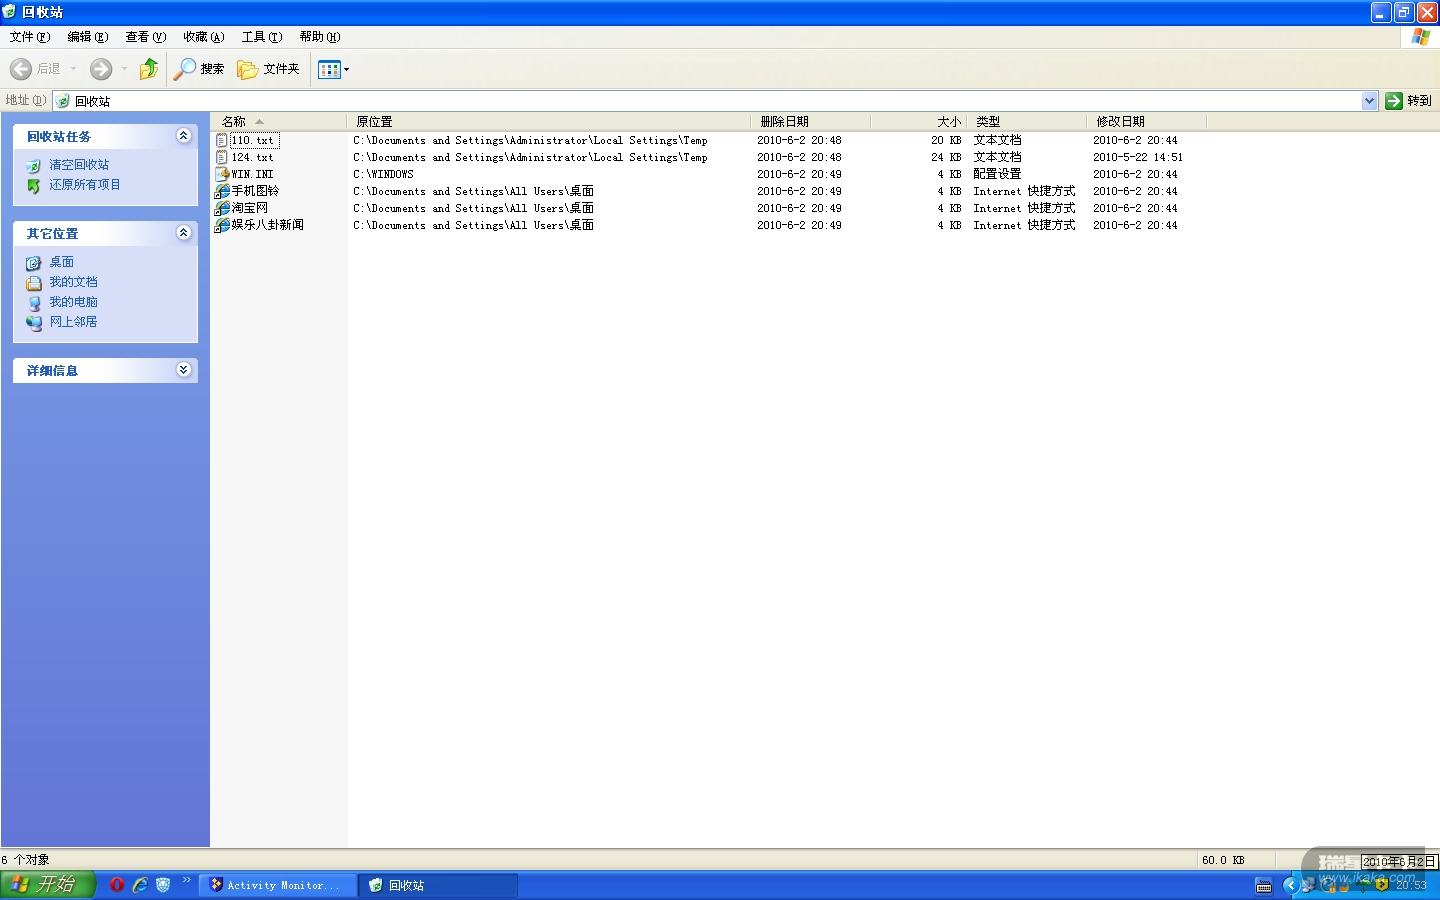Select the 124.txt file name

tap(252, 158)
